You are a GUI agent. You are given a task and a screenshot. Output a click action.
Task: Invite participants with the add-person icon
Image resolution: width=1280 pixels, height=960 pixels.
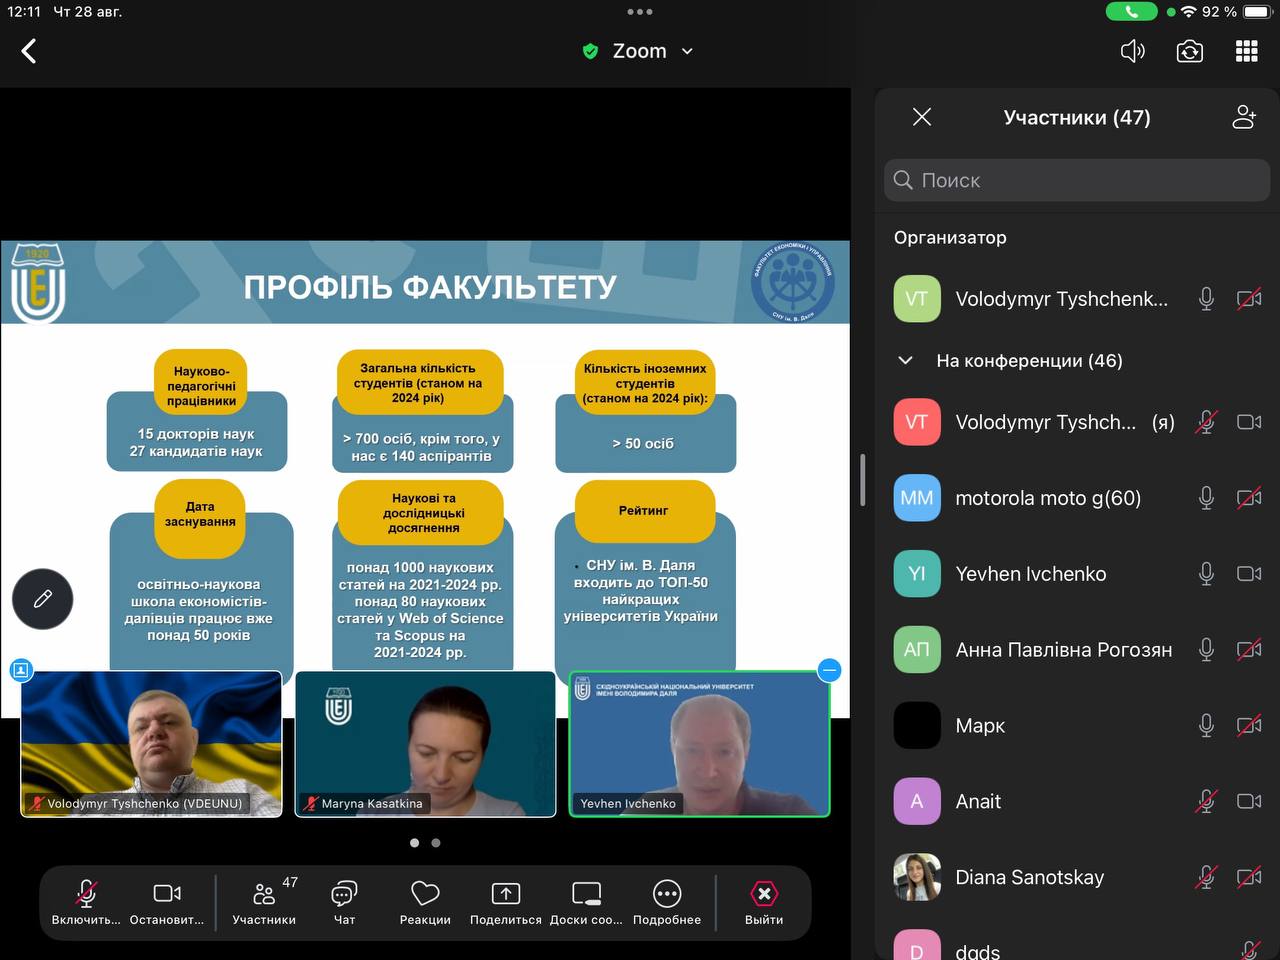(x=1244, y=117)
